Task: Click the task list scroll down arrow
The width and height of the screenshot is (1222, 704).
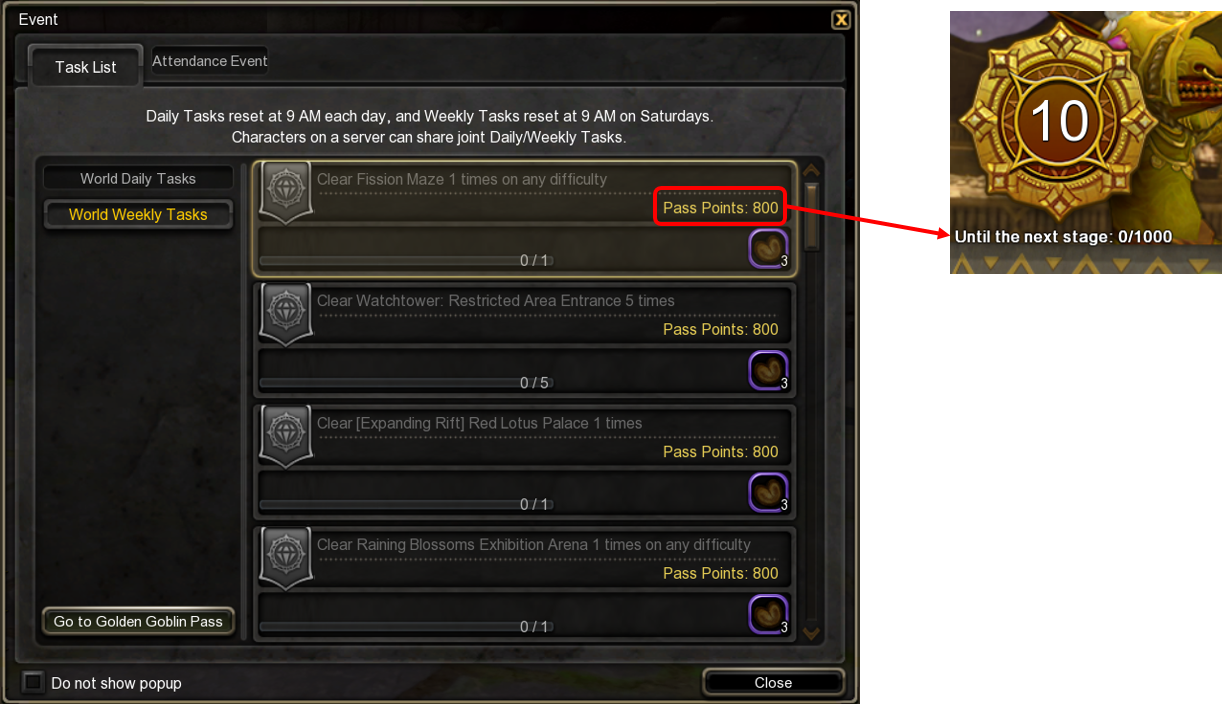Action: click(811, 632)
